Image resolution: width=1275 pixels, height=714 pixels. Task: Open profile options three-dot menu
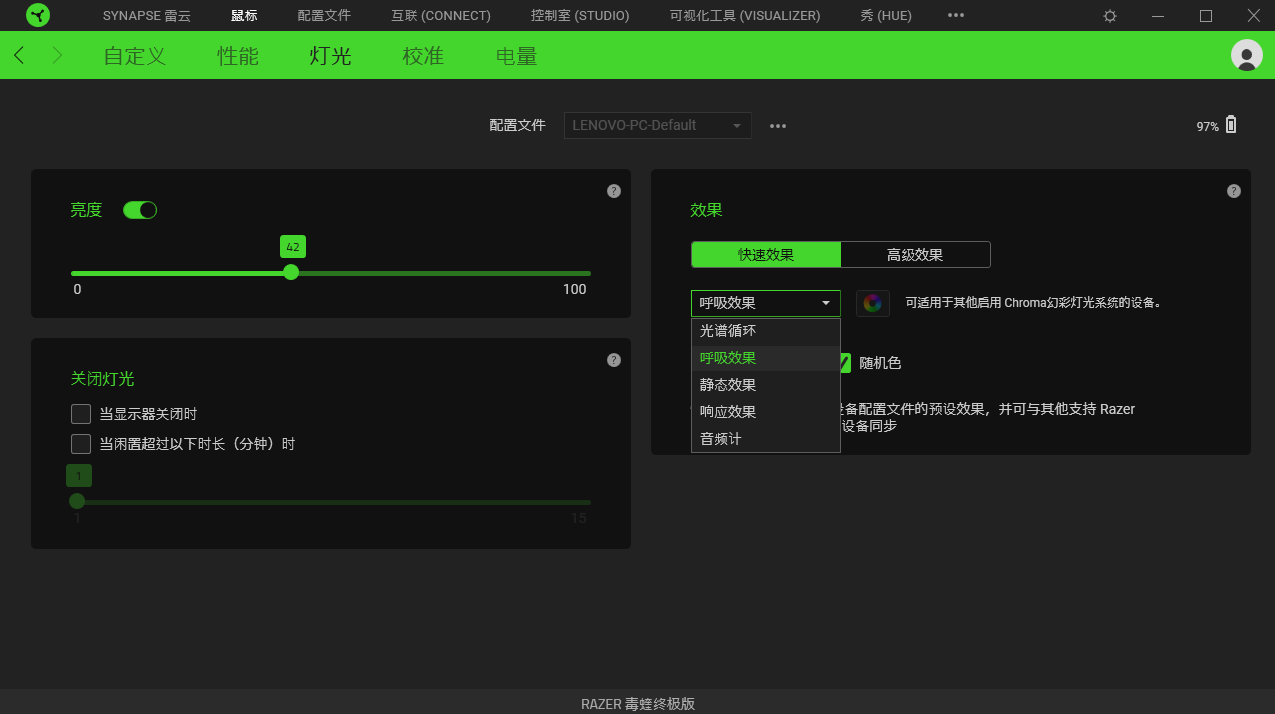tap(778, 126)
